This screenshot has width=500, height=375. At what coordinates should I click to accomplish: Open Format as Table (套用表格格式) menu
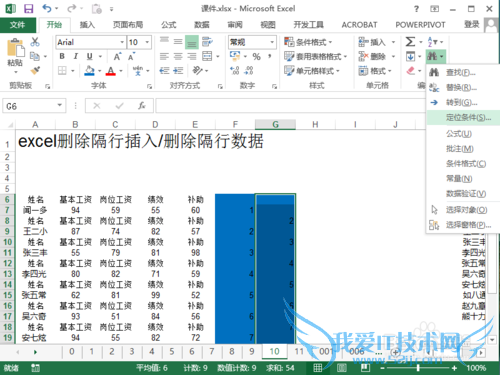tap(315, 57)
